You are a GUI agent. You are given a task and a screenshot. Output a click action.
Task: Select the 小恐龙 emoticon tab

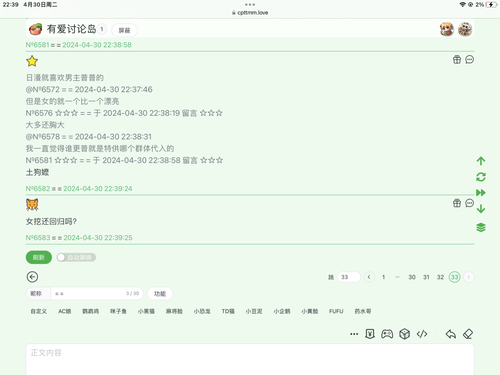coord(202,311)
